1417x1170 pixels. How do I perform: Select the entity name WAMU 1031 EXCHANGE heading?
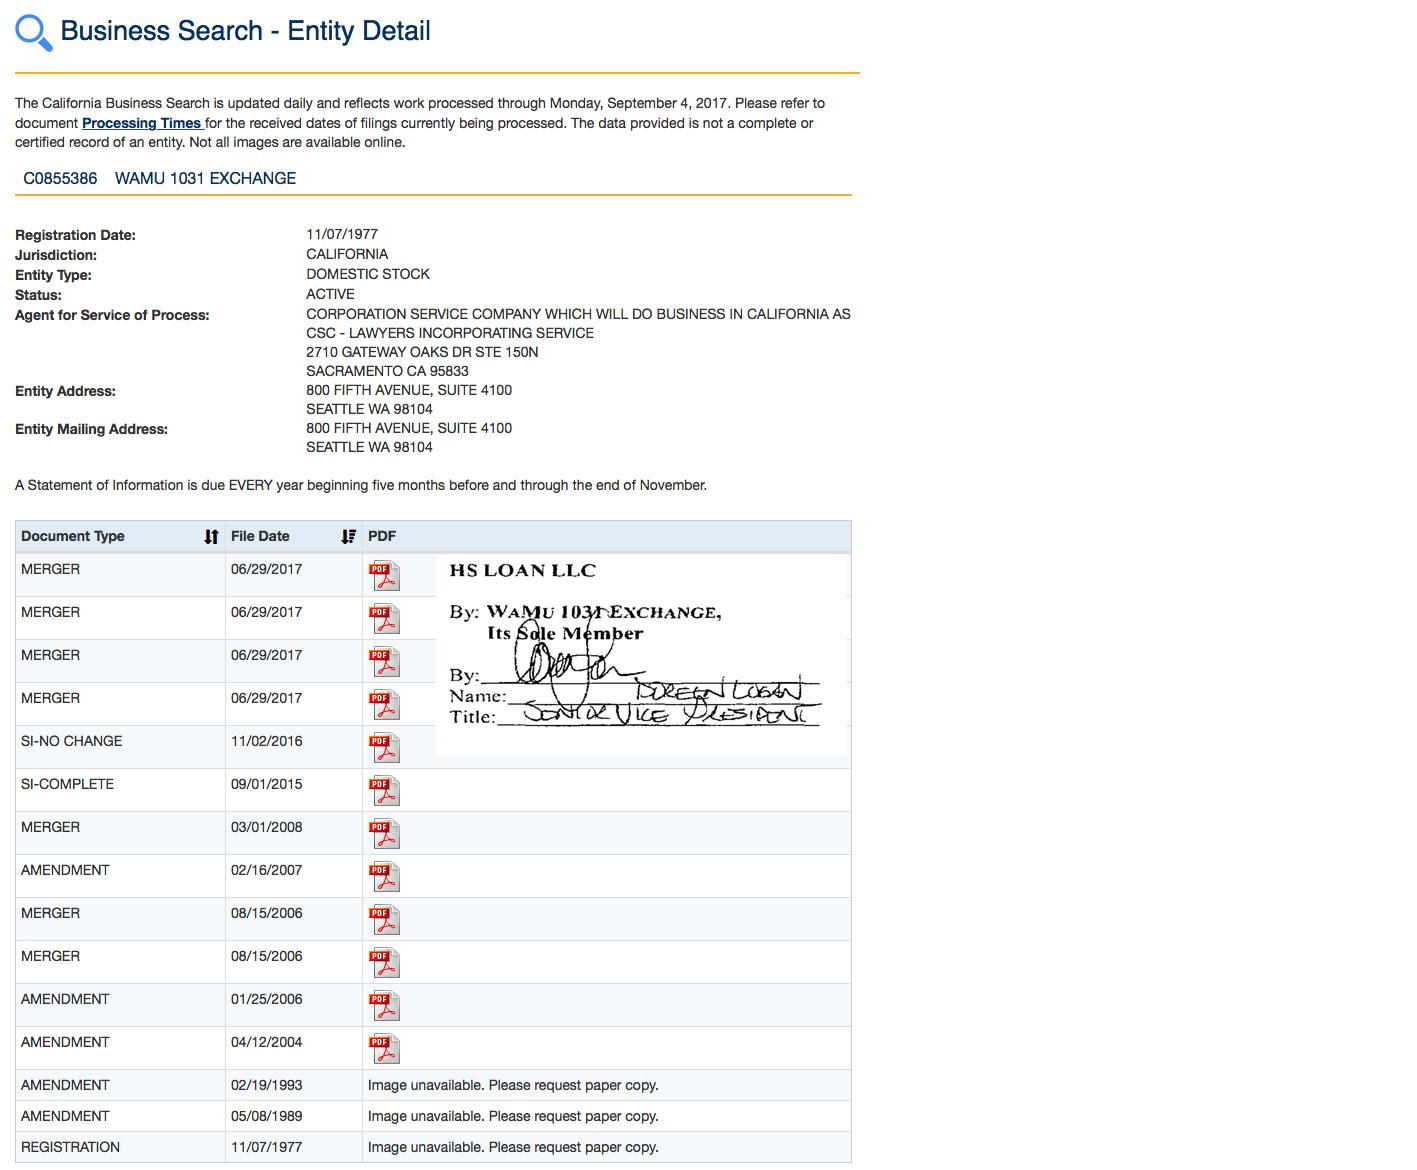click(x=205, y=178)
